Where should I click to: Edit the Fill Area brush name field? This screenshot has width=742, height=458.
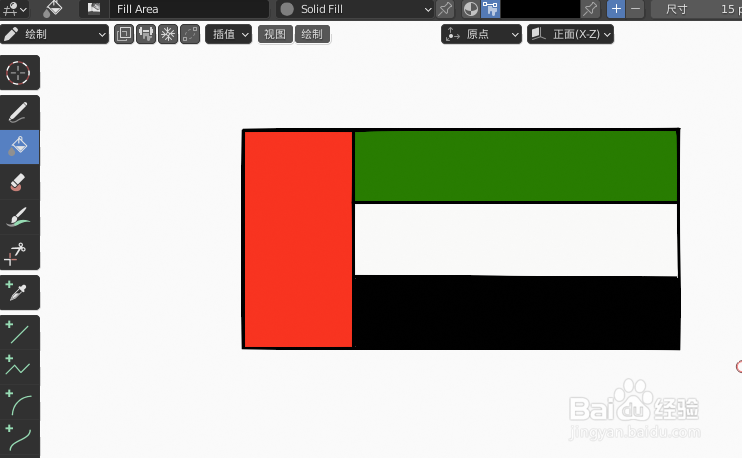(x=189, y=9)
